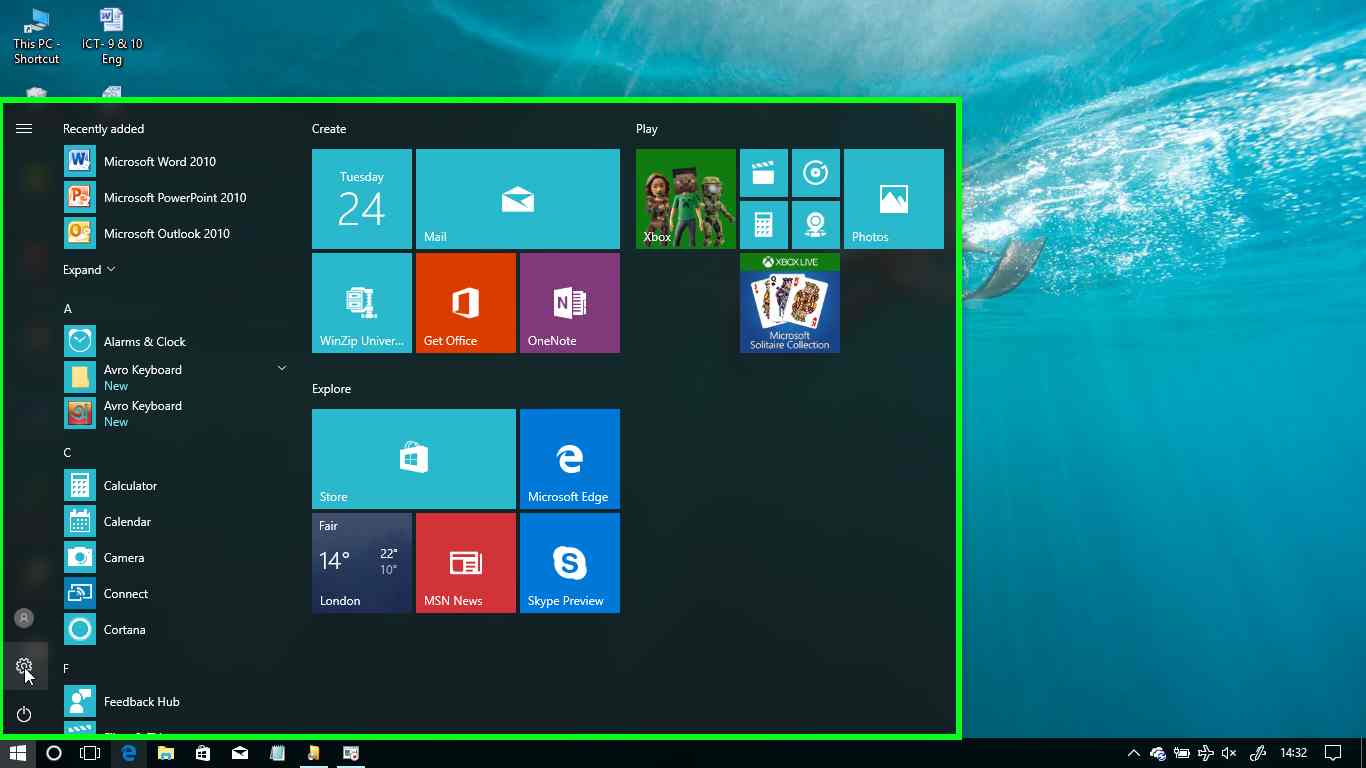Expand the Avro Keyboard folder chevron
The image size is (1366, 768).
[282, 369]
